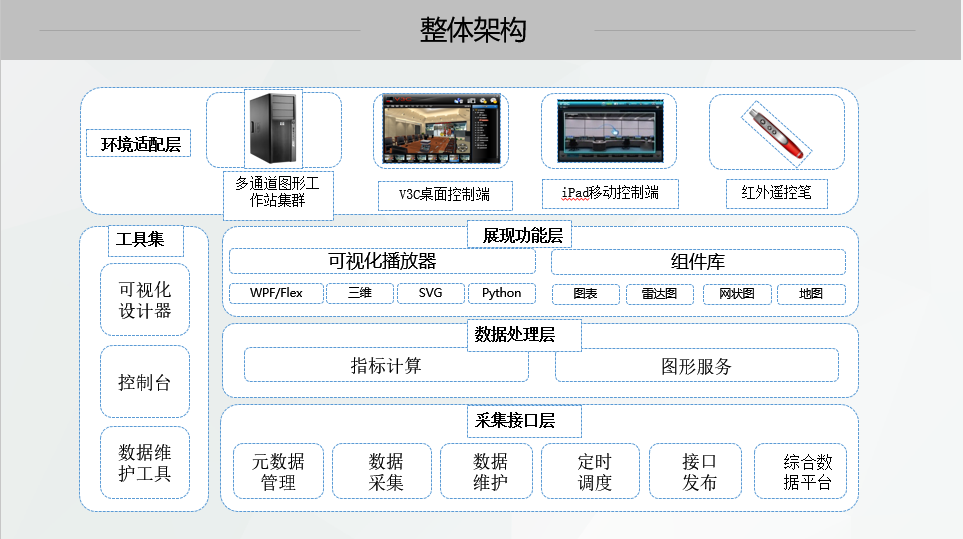Viewport: 963px width, 539px height.
Task: Select the 图表 component box
Action: click(586, 294)
